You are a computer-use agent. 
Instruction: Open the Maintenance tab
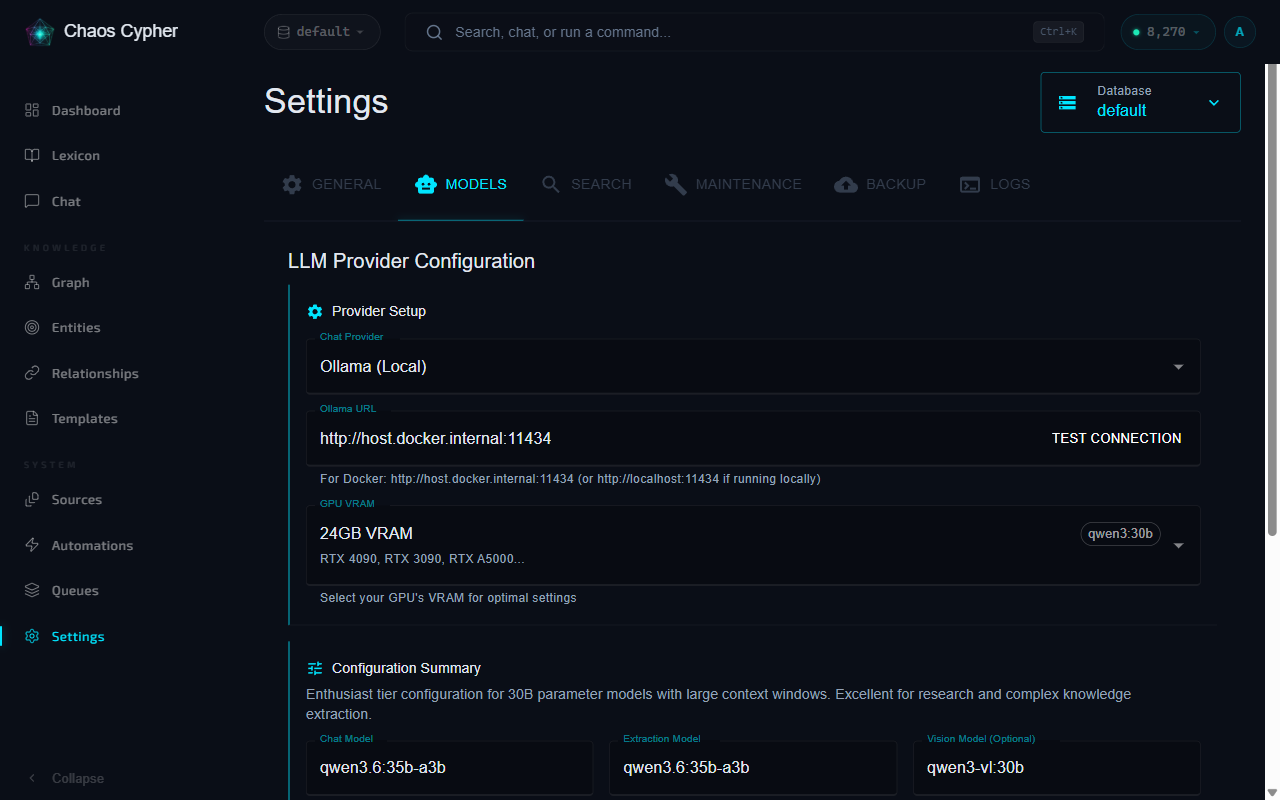tap(733, 184)
